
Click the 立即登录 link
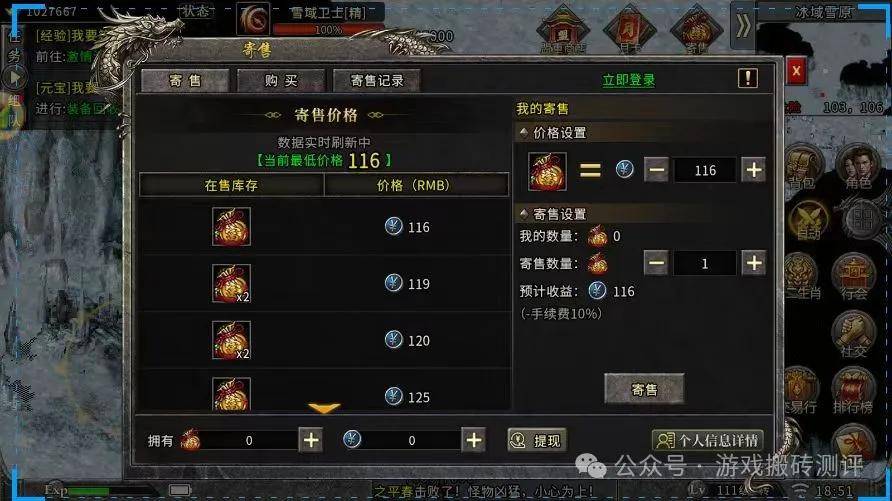(x=629, y=80)
